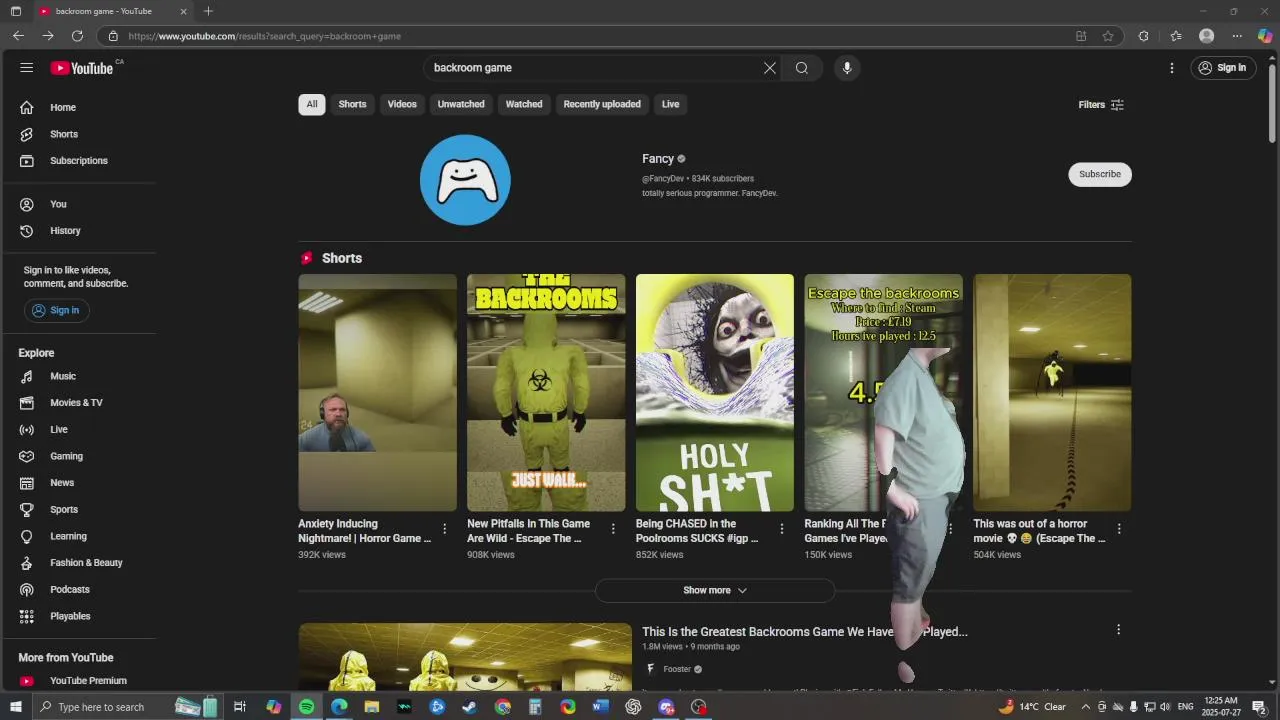The image size is (1280, 720).
Task: Select Recently uploaded filter chip
Action: 602,104
